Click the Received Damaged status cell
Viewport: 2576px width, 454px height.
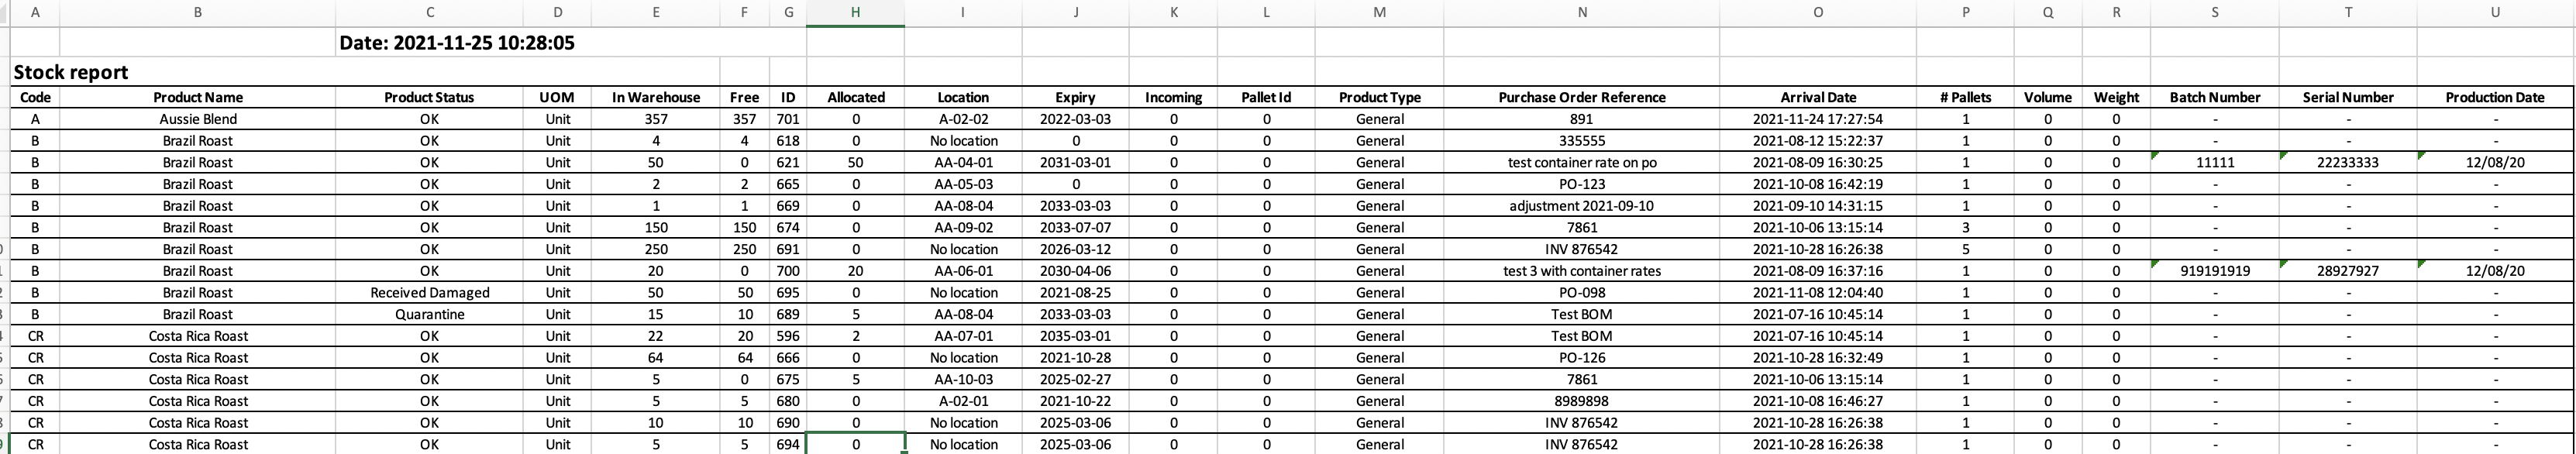[428, 292]
